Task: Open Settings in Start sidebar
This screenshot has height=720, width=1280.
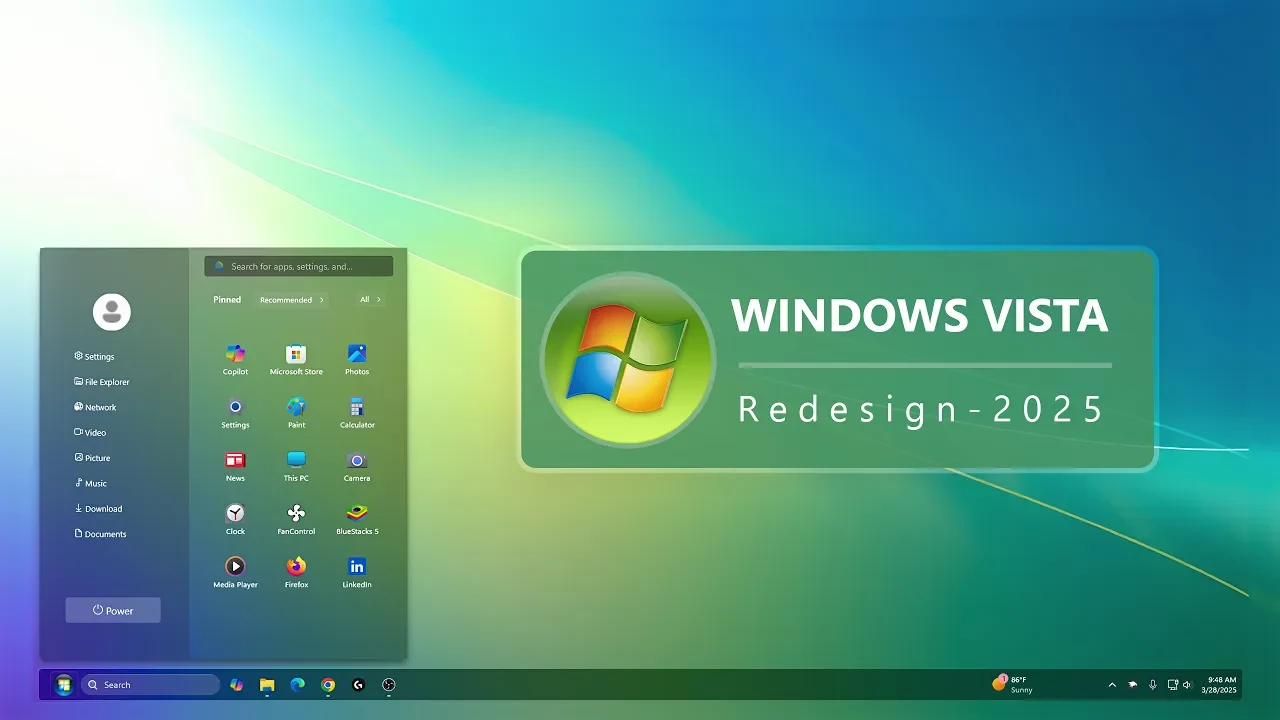Action: pyautogui.click(x=94, y=356)
